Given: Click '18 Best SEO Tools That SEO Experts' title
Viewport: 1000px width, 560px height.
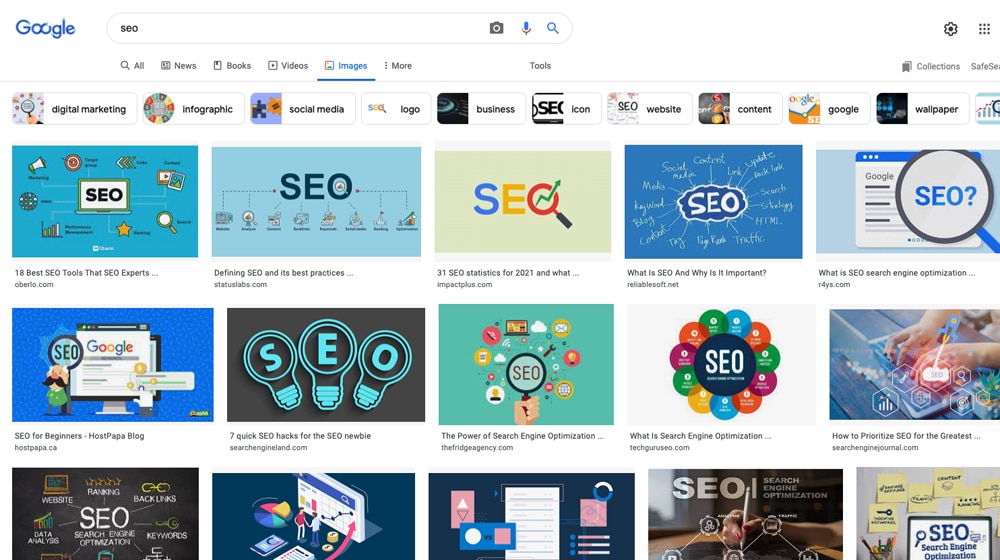Looking at the screenshot, I should (x=87, y=272).
